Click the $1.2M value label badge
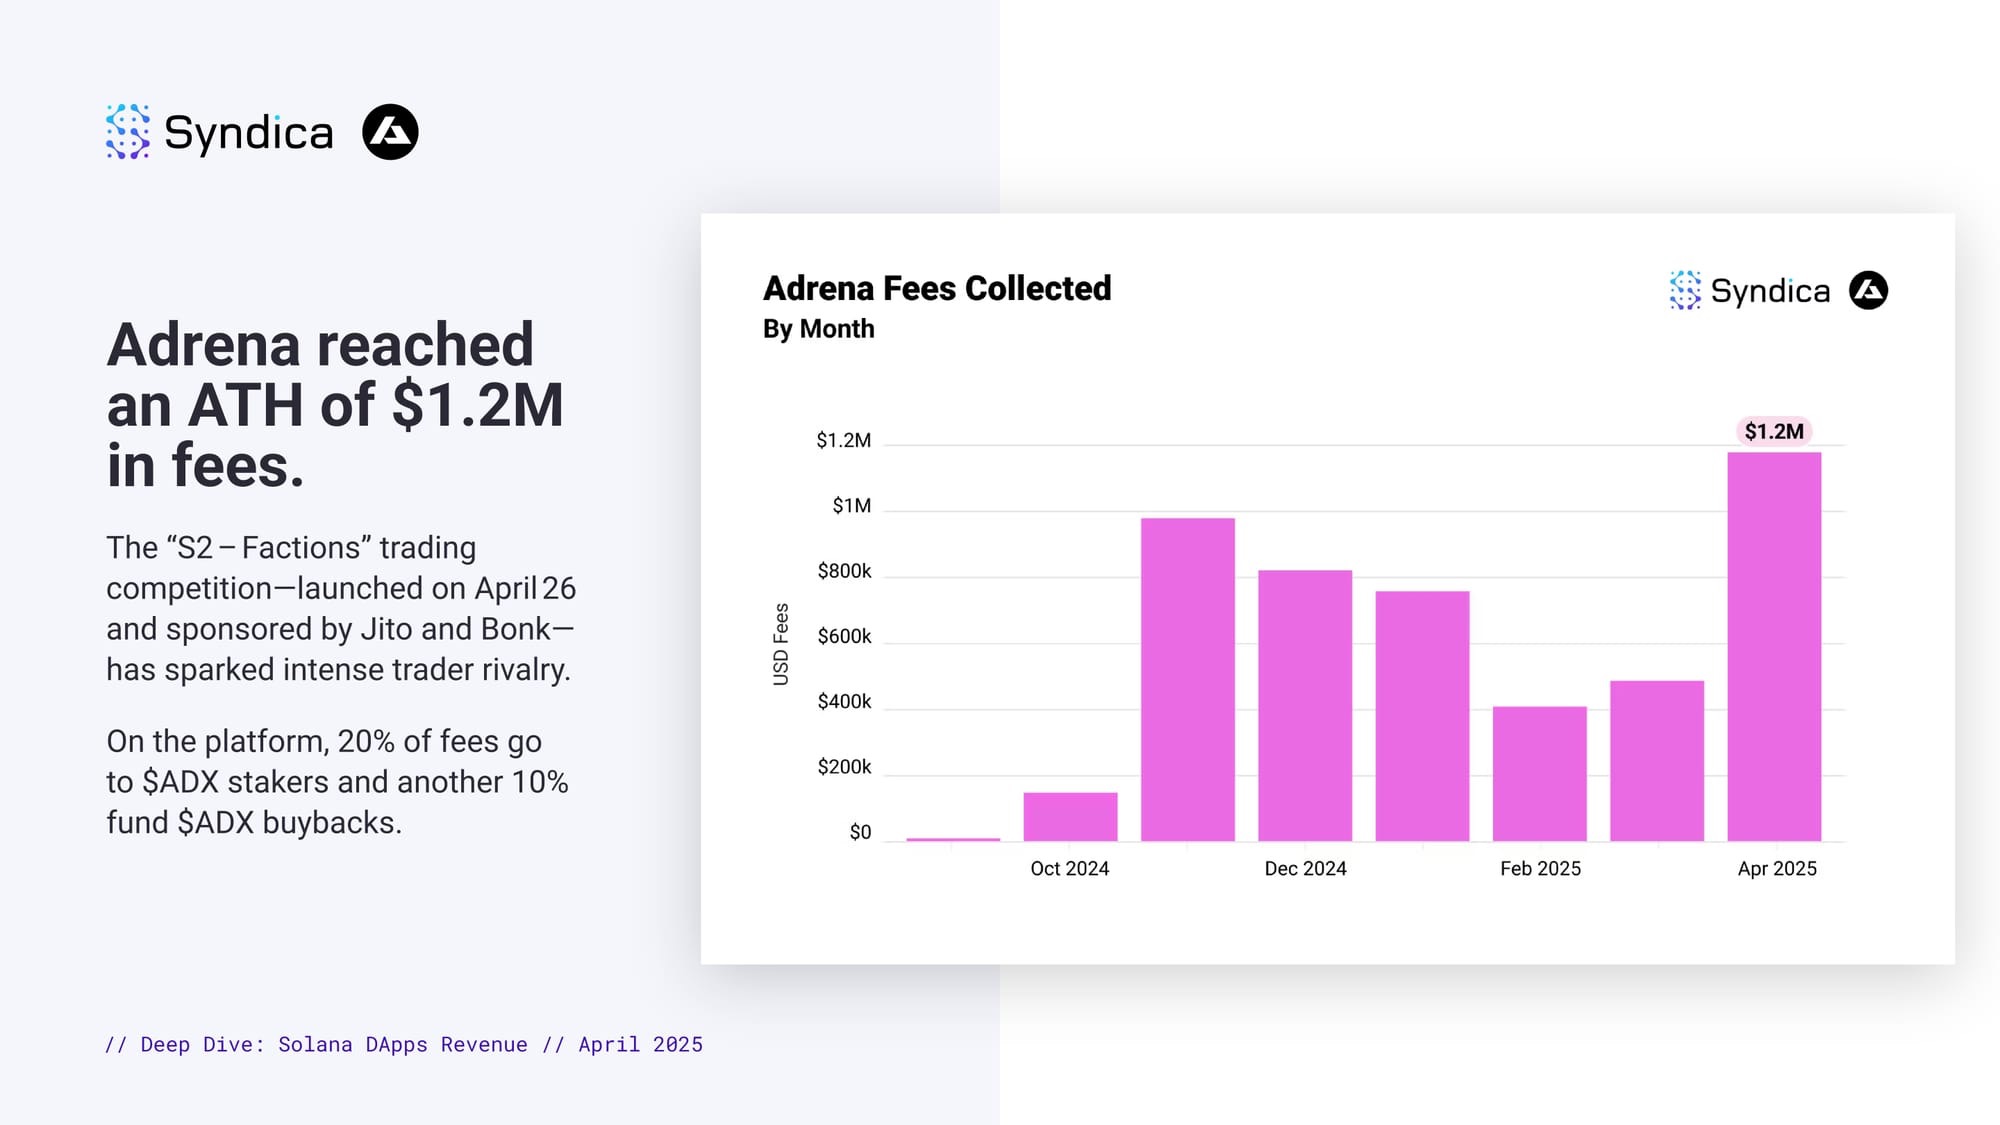The height and width of the screenshot is (1125, 2000). pos(1774,431)
